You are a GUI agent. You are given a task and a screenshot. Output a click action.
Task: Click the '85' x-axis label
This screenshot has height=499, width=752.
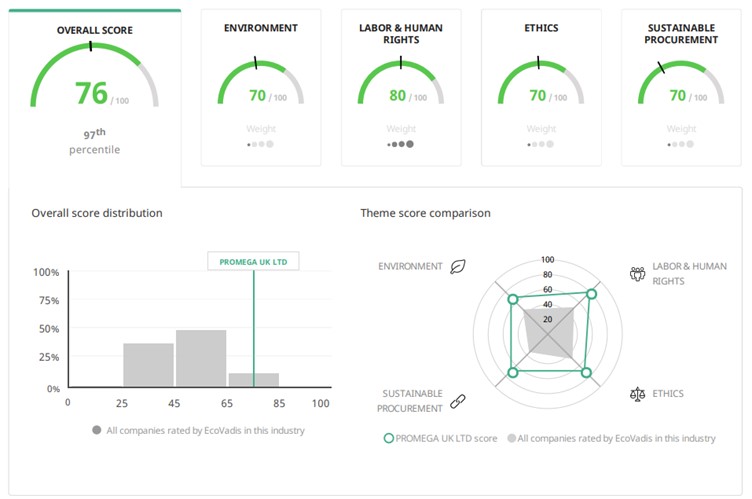coord(279,404)
